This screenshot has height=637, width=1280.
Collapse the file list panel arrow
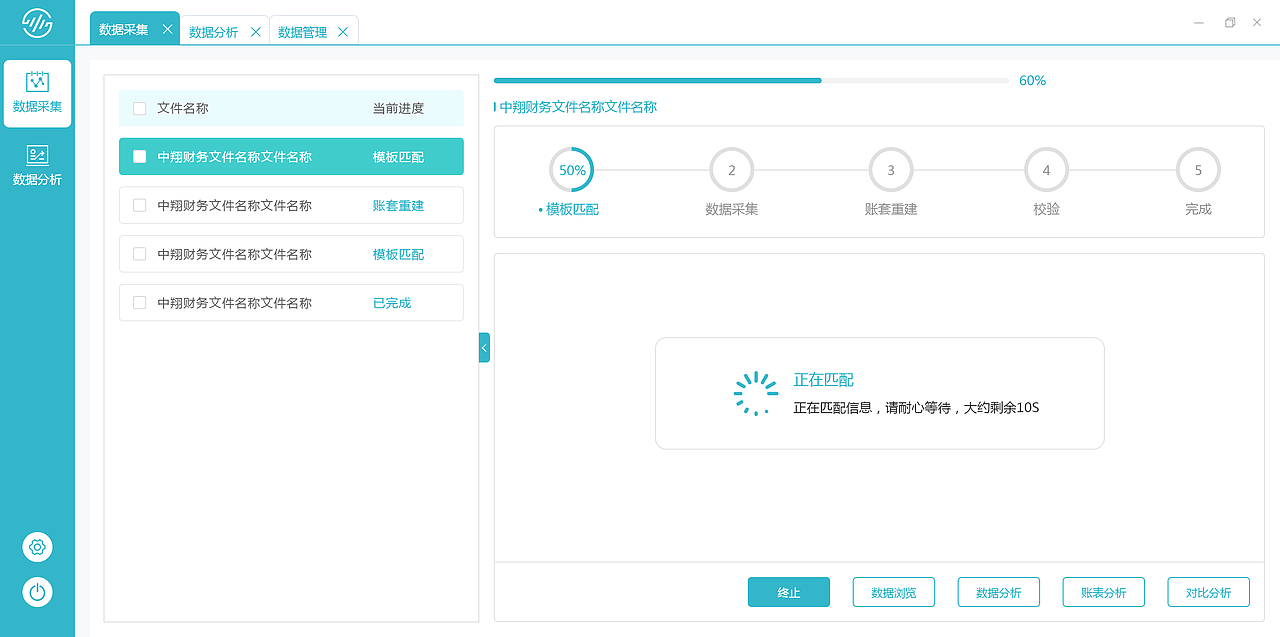click(484, 347)
